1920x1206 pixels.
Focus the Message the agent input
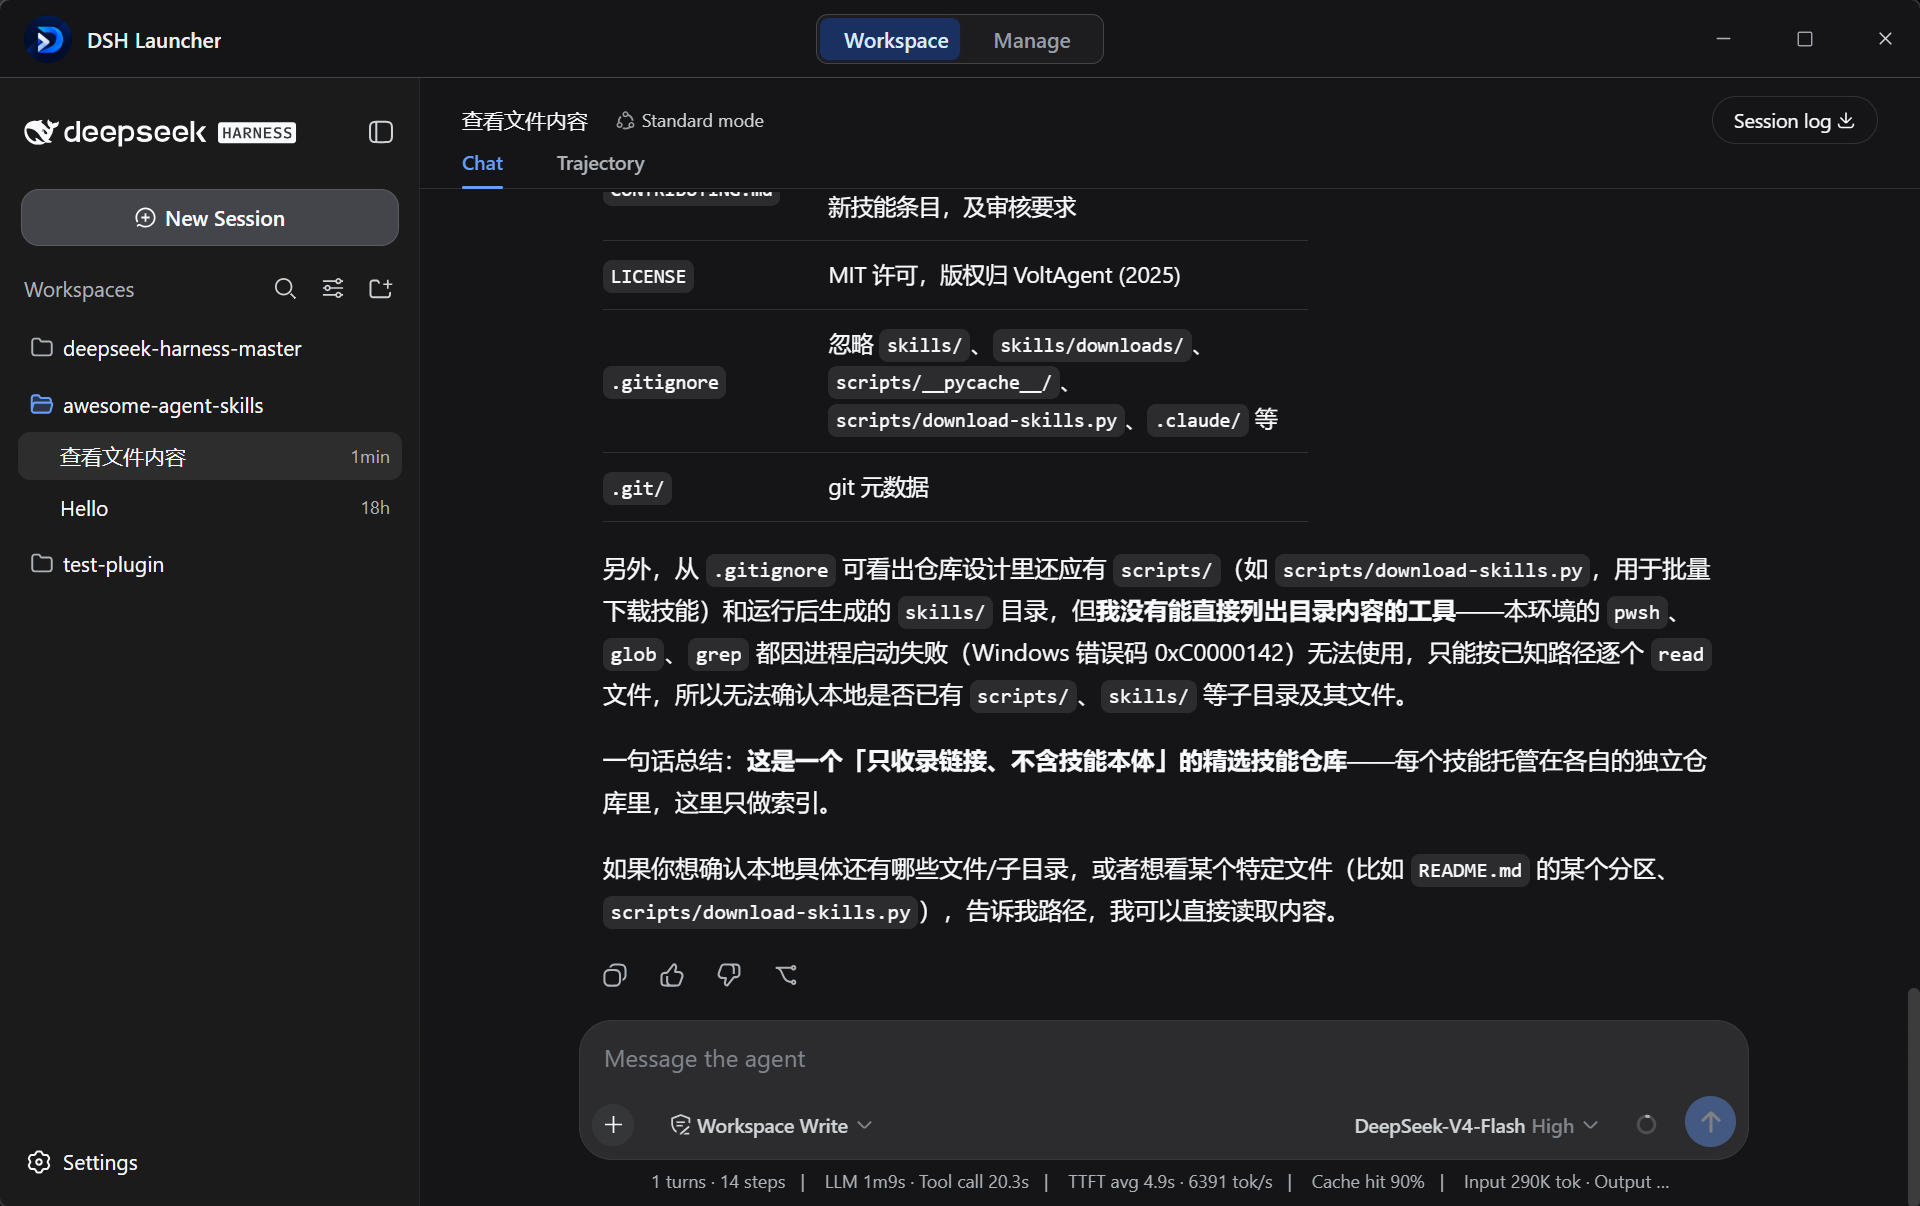(1162, 1059)
